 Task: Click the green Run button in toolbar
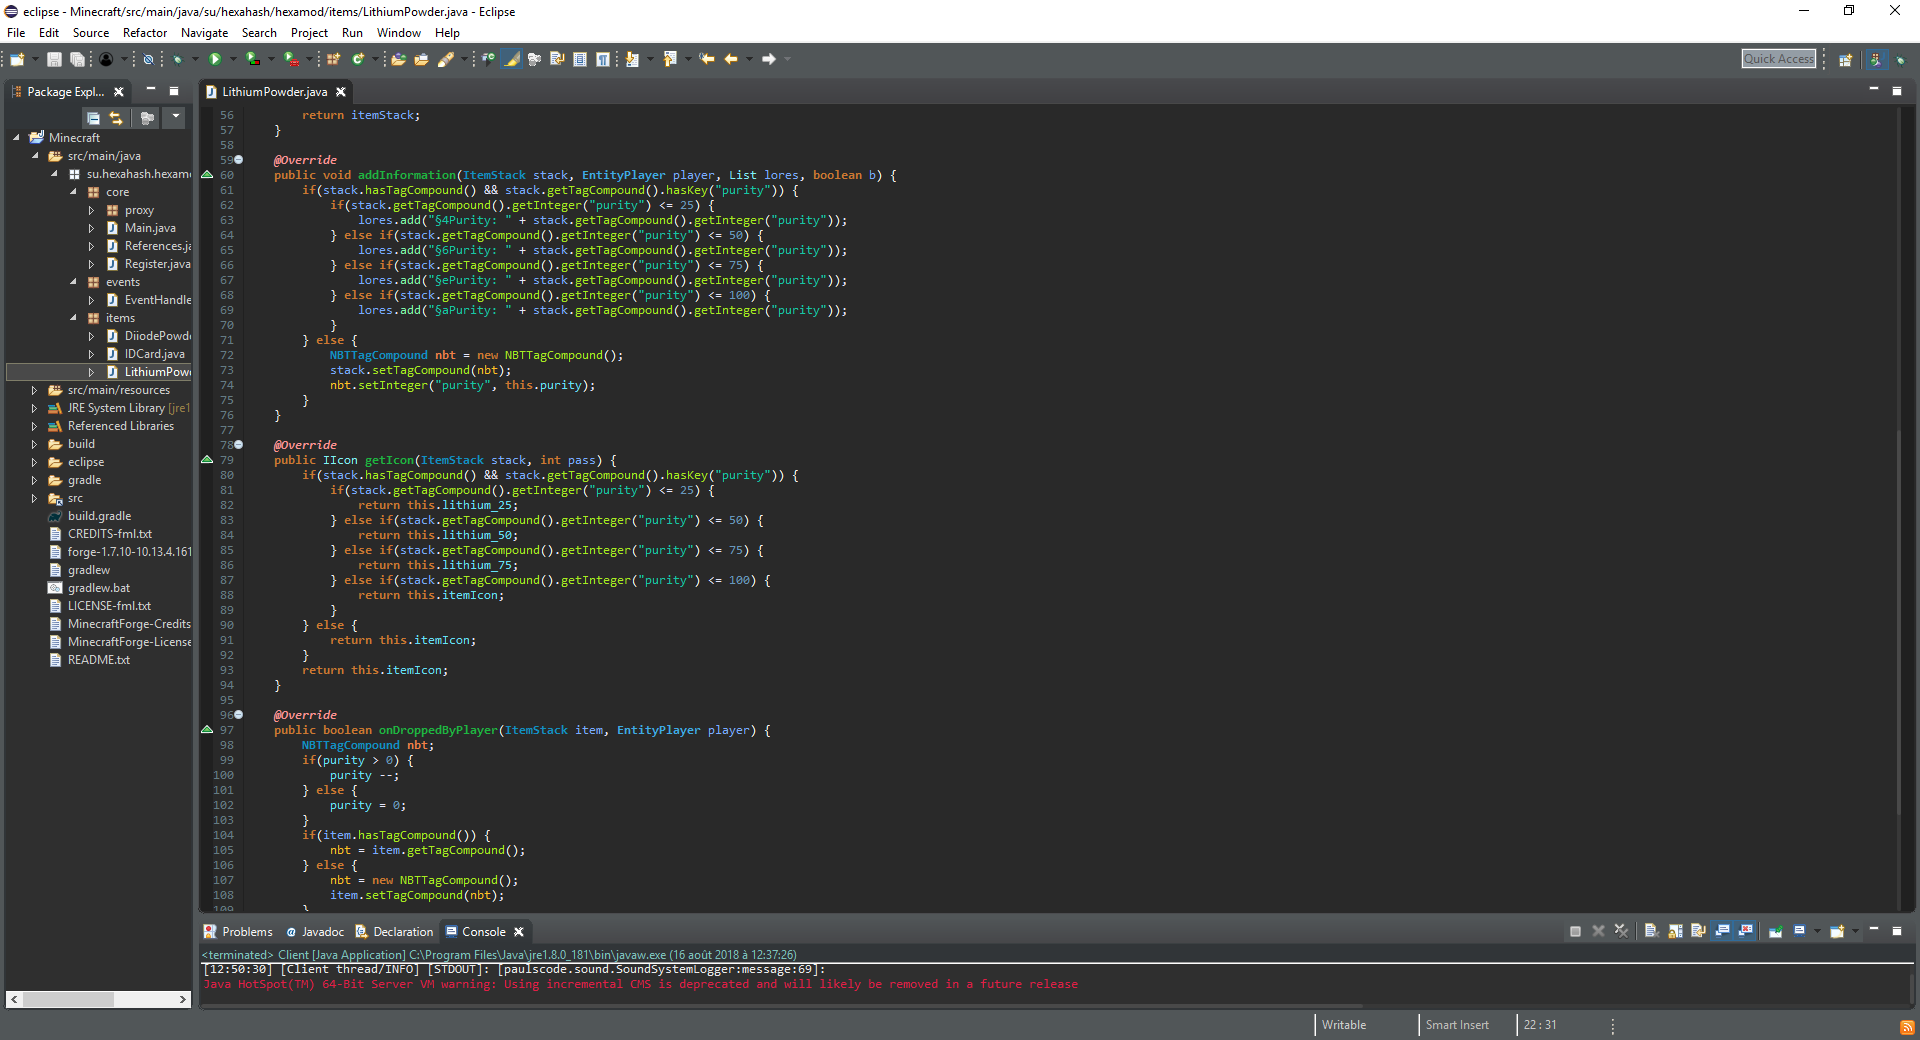point(214,60)
